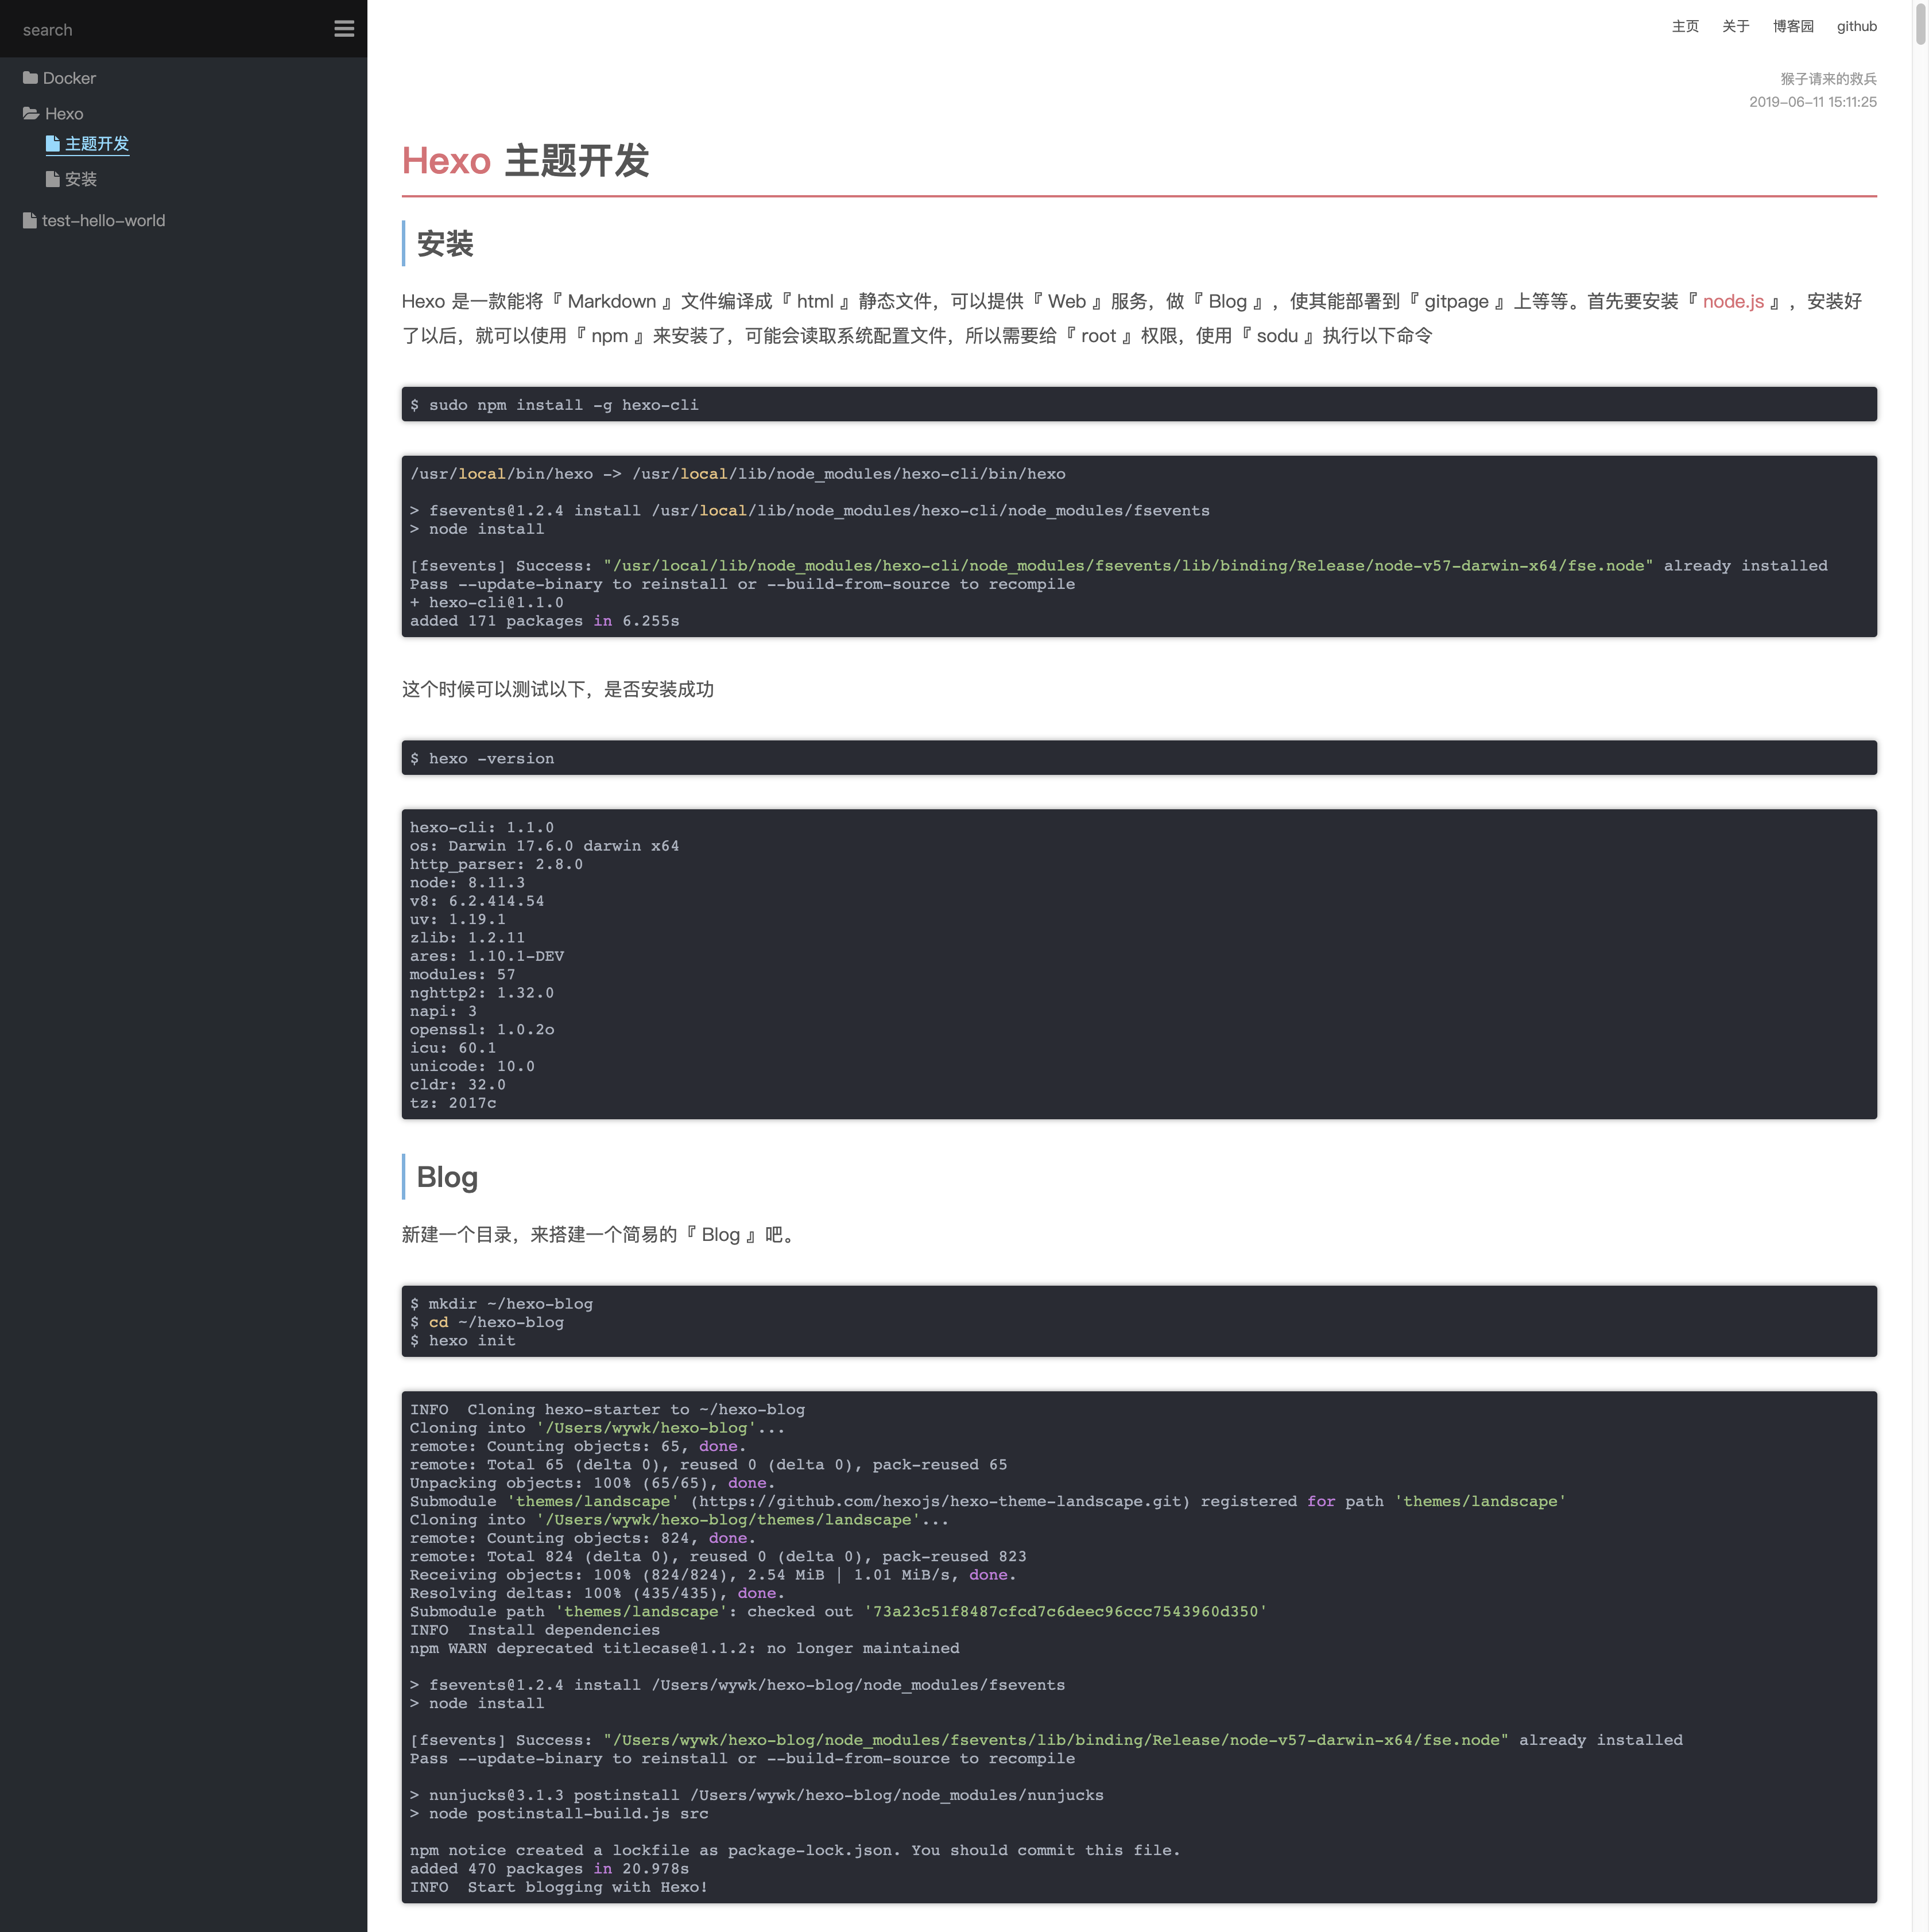Go to 主页 in top navigation
1929x1932 pixels.
(1685, 26)
